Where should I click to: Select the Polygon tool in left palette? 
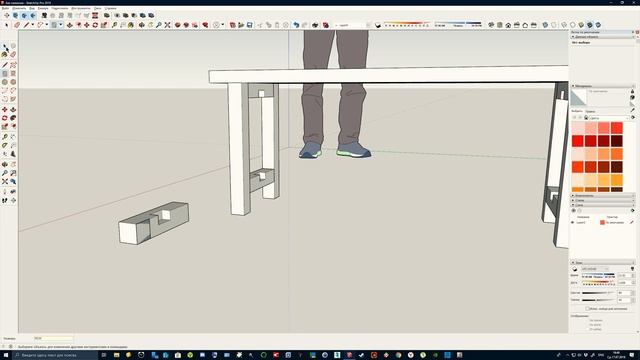13,82
